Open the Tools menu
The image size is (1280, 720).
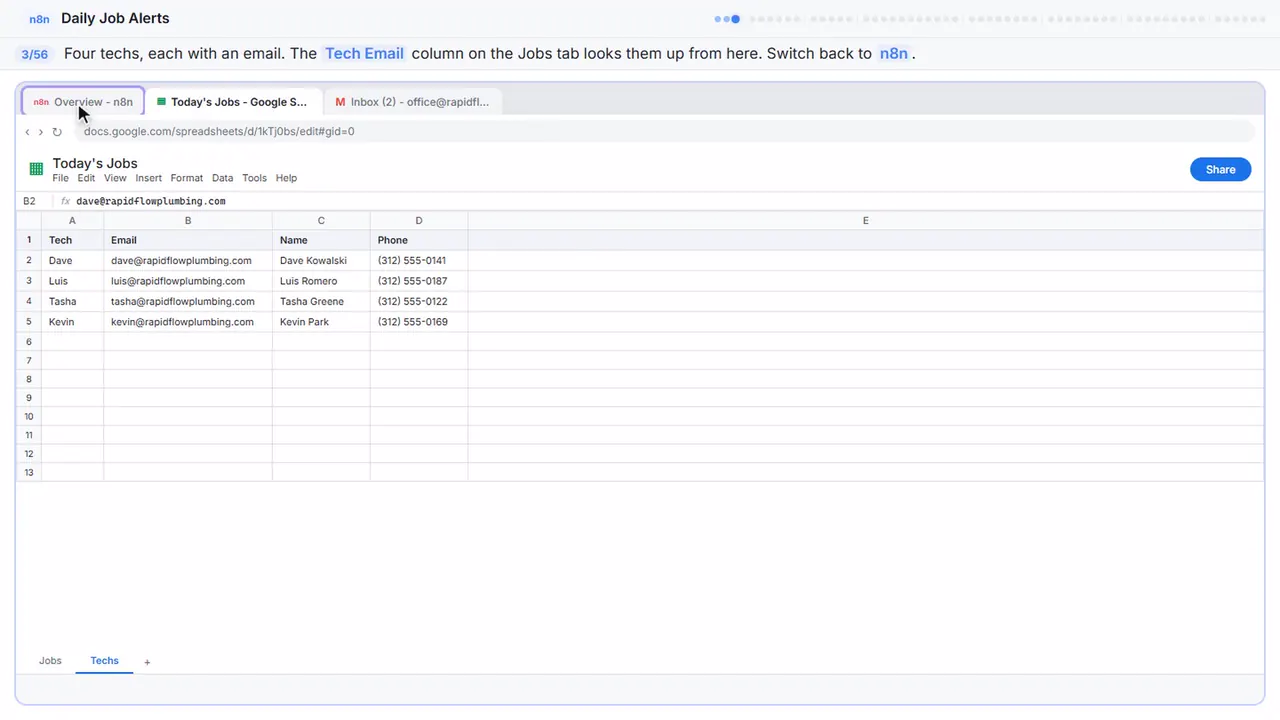point(254,178)
